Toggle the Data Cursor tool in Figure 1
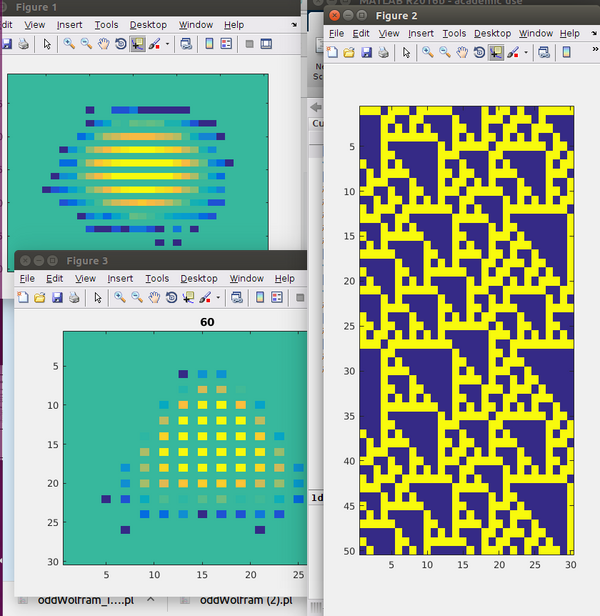 coord(138,44)
